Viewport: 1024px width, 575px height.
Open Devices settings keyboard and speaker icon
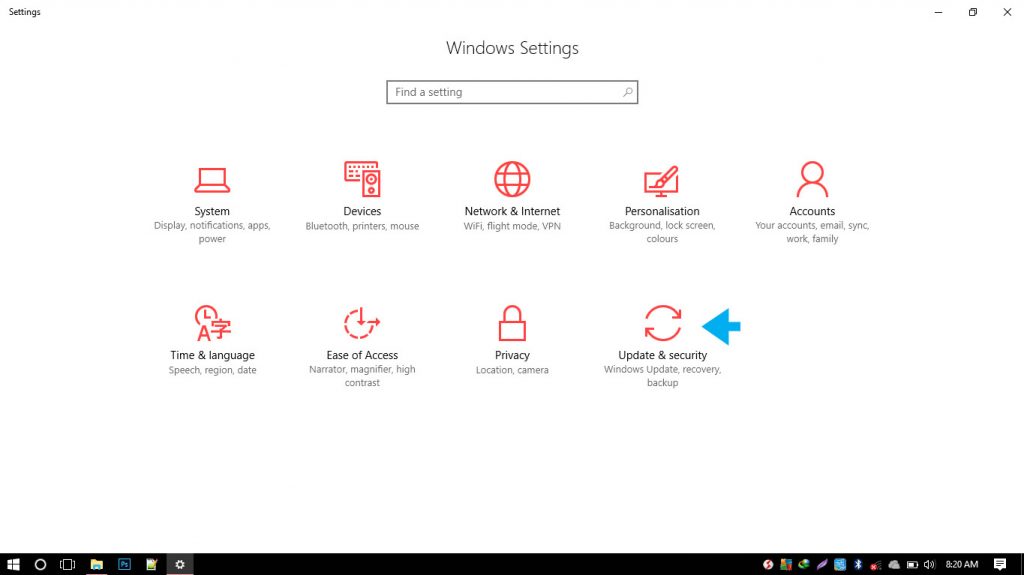tap(362, 179)
